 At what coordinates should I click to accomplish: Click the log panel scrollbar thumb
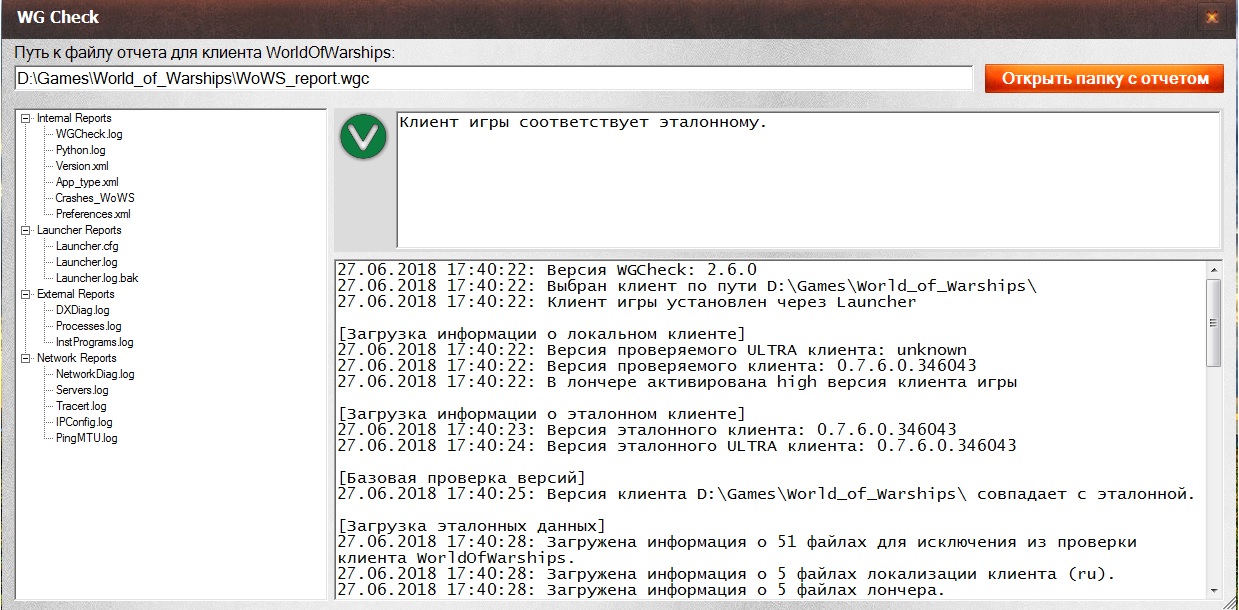point(1213,322)
